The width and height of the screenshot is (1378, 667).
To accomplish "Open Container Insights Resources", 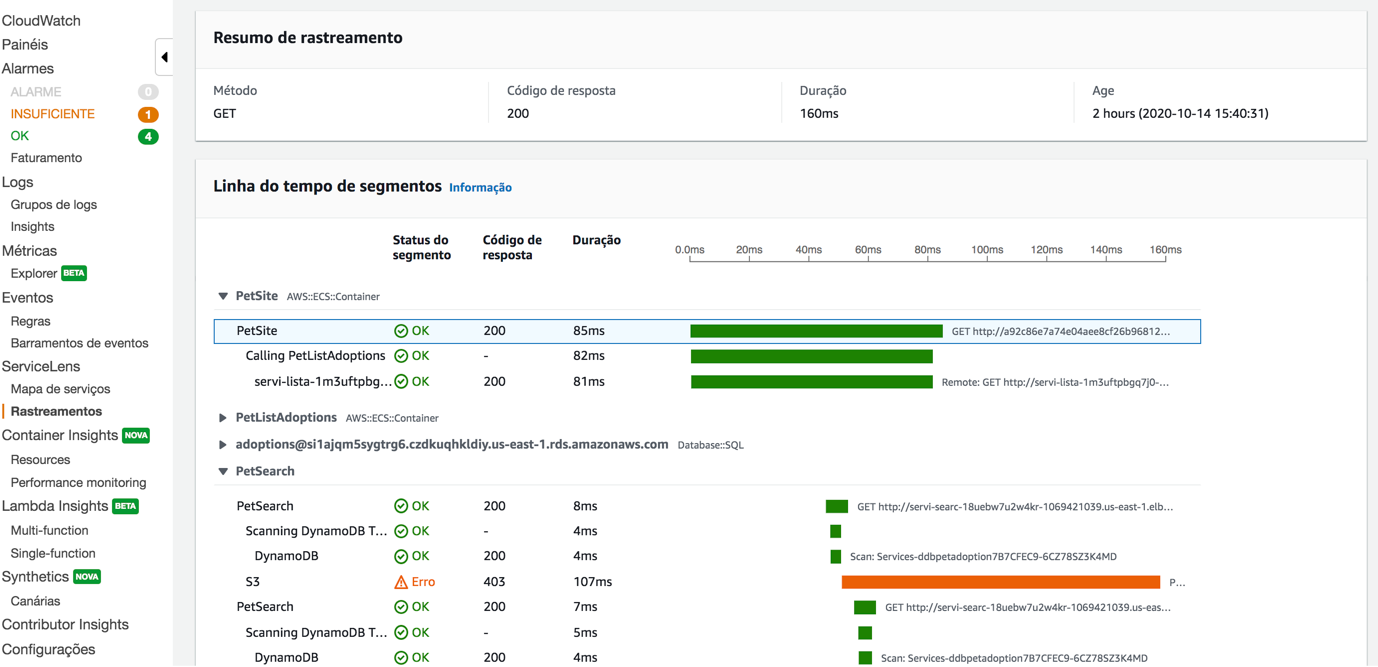I will coord(40,460).
